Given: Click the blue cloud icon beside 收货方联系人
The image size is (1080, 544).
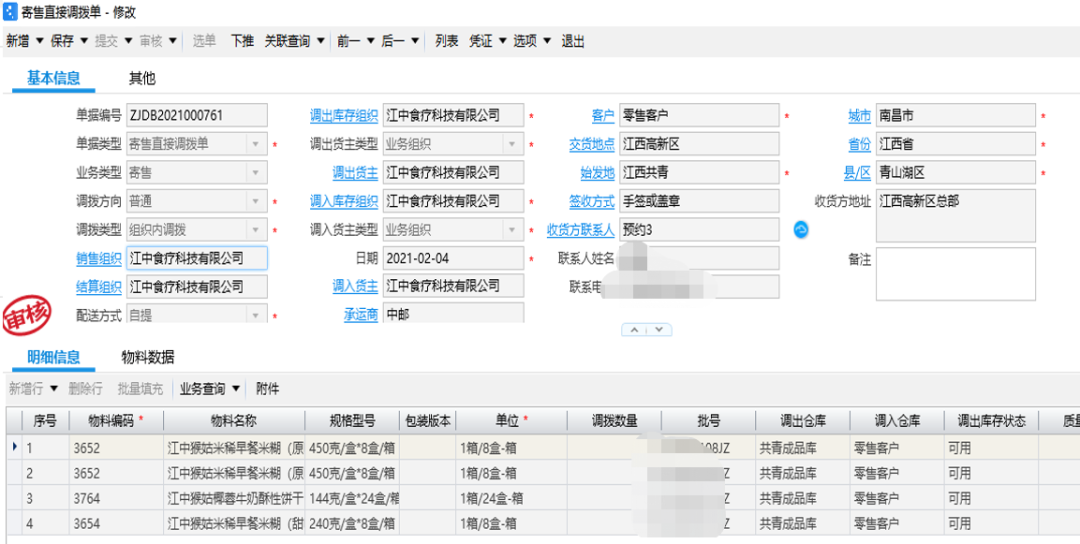Looking at the screenshot, I should tap(800, 229).
